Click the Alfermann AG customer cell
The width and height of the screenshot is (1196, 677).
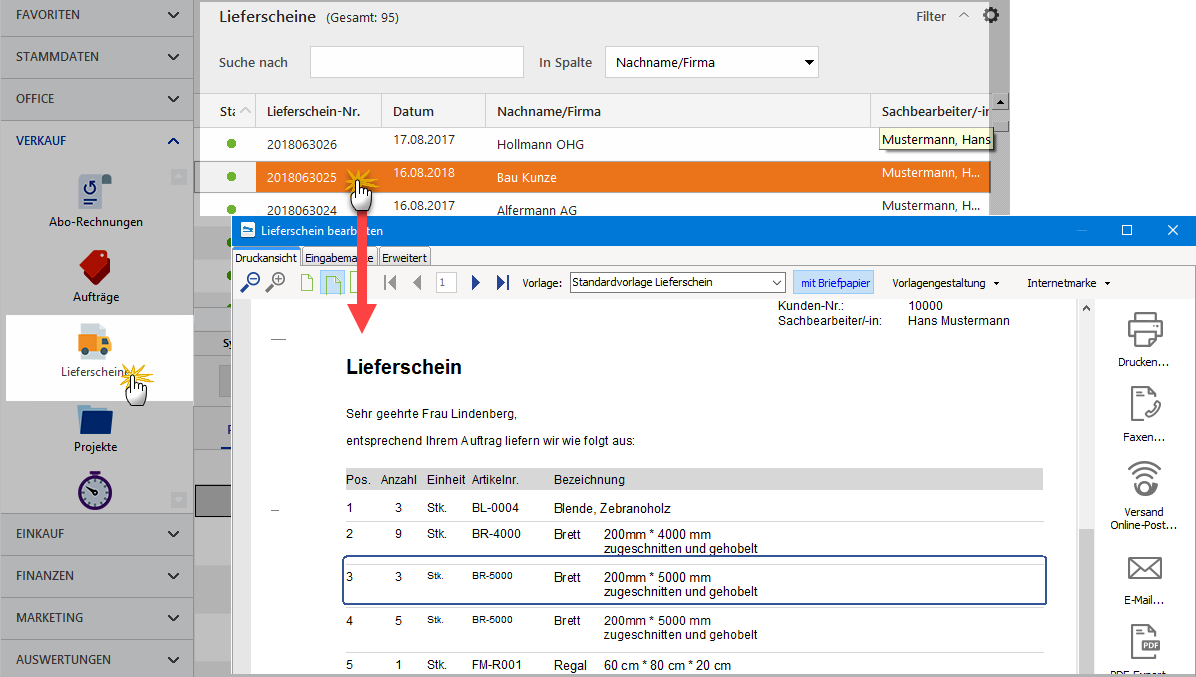[536, 210]
